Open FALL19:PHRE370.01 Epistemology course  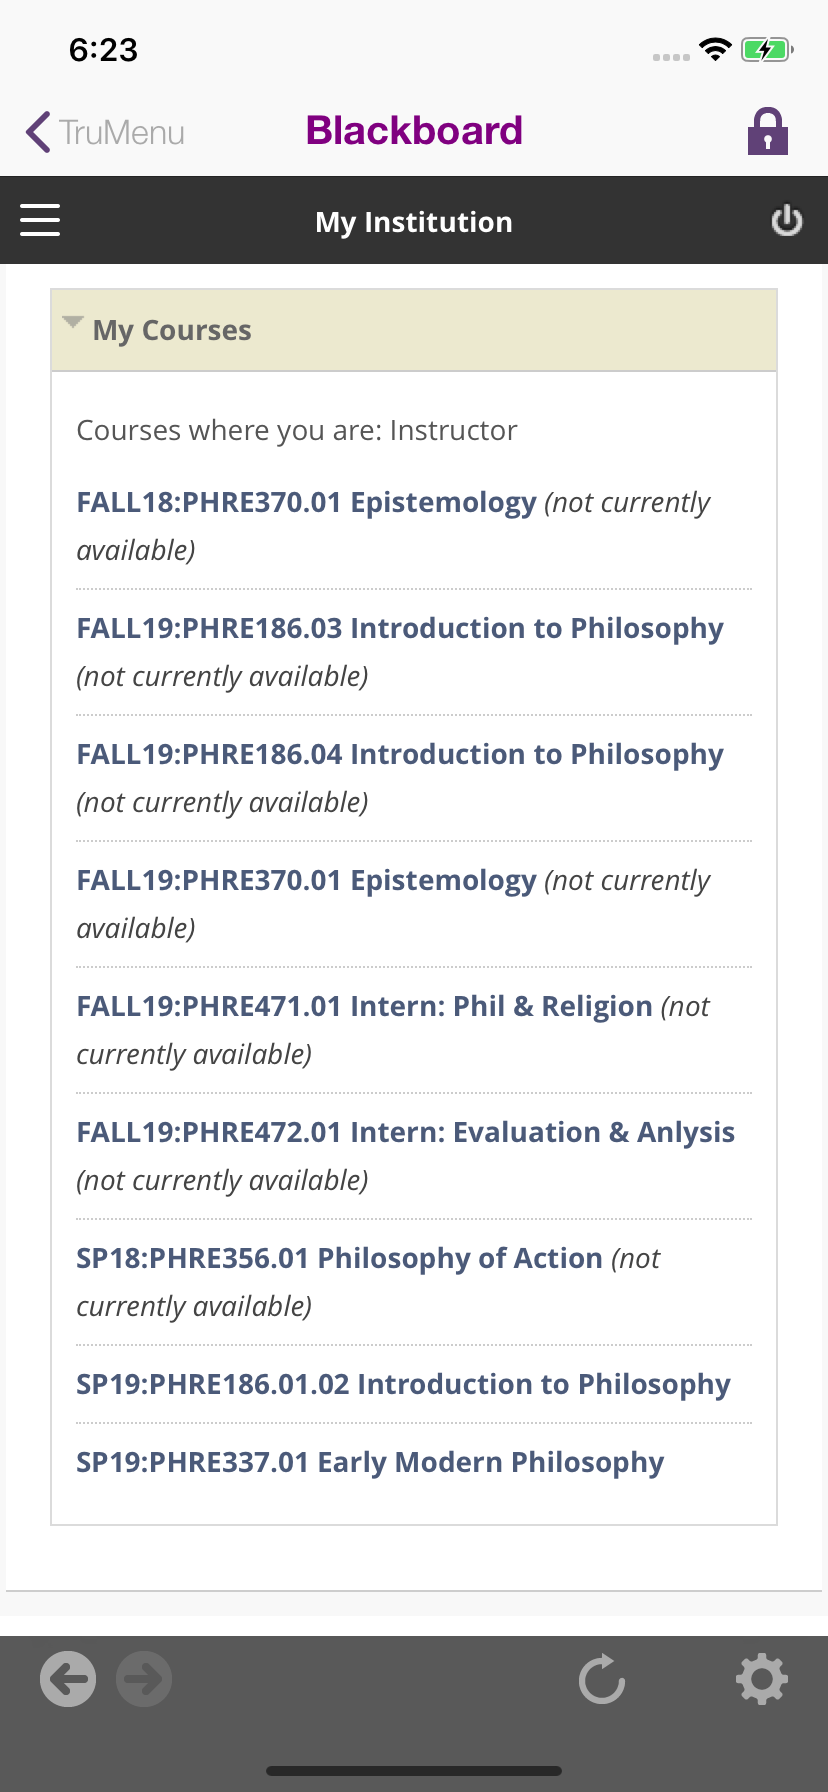(306, 880)
